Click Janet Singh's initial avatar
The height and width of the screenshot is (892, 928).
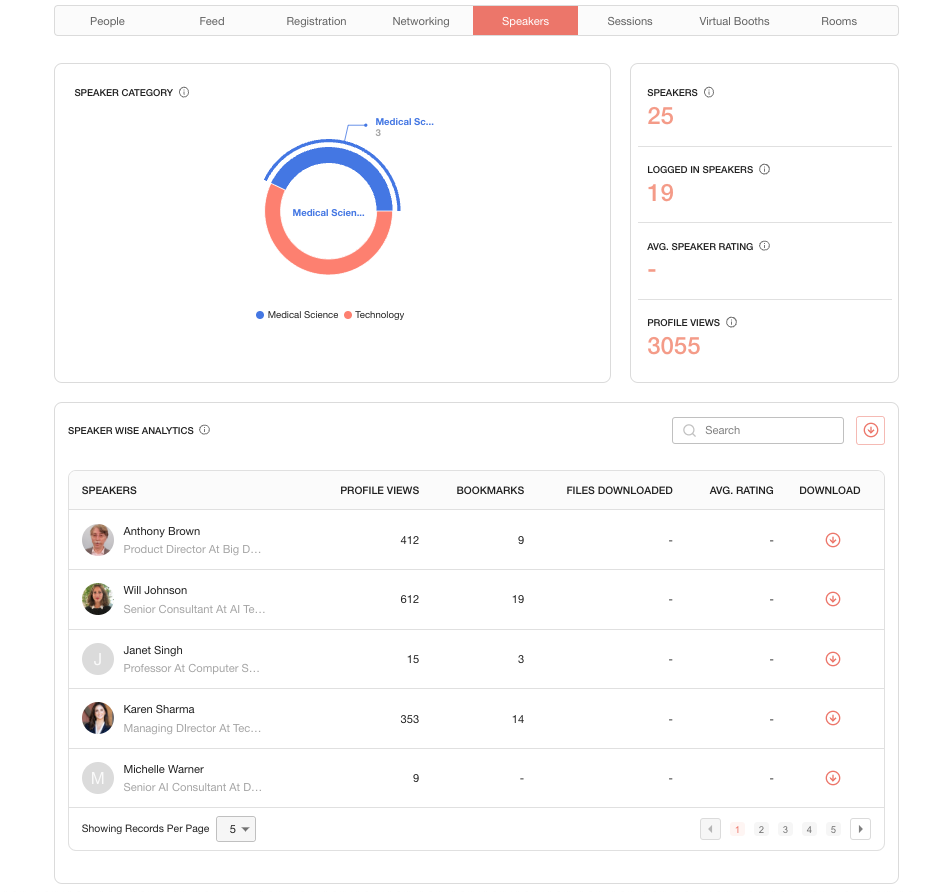(x=98, y=659)
